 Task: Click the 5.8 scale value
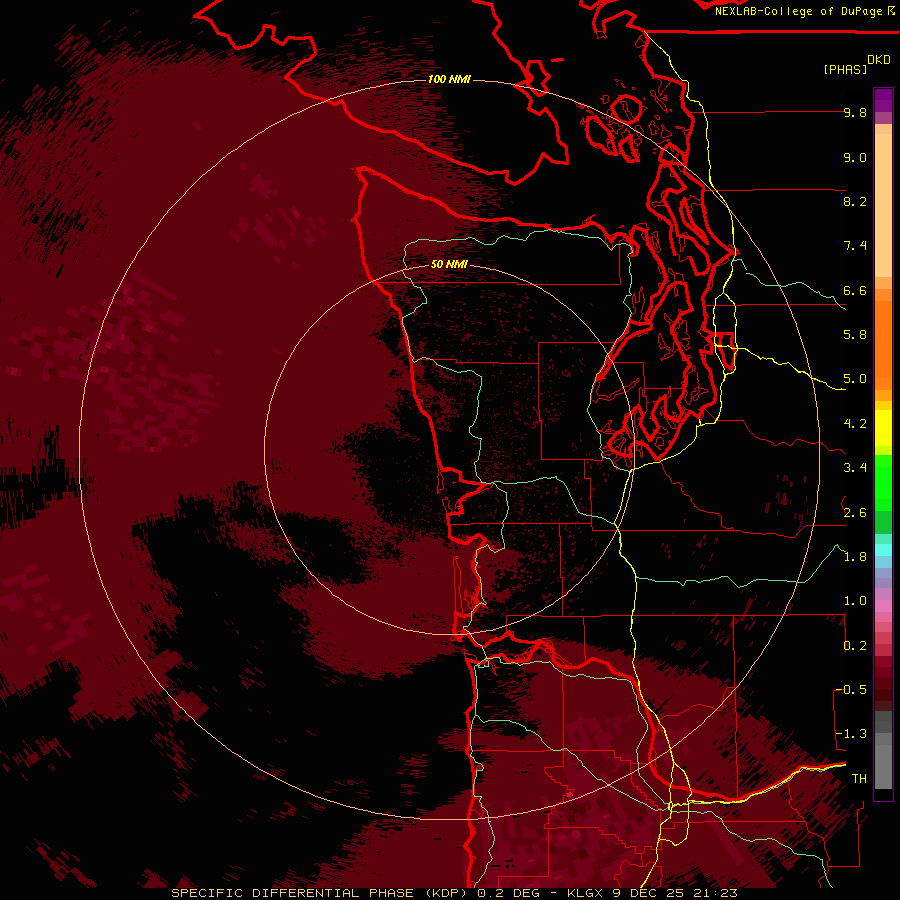click(x=855, y=335)
